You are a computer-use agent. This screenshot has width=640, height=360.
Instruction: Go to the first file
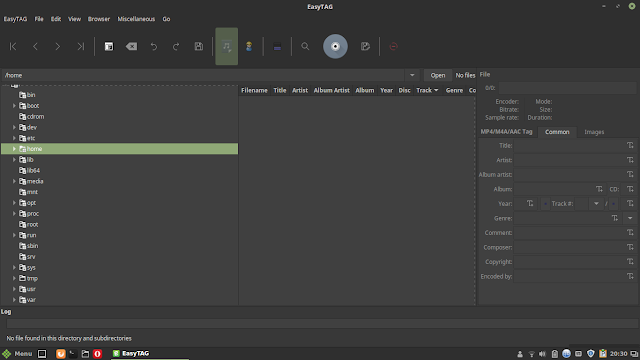[13, 47]
